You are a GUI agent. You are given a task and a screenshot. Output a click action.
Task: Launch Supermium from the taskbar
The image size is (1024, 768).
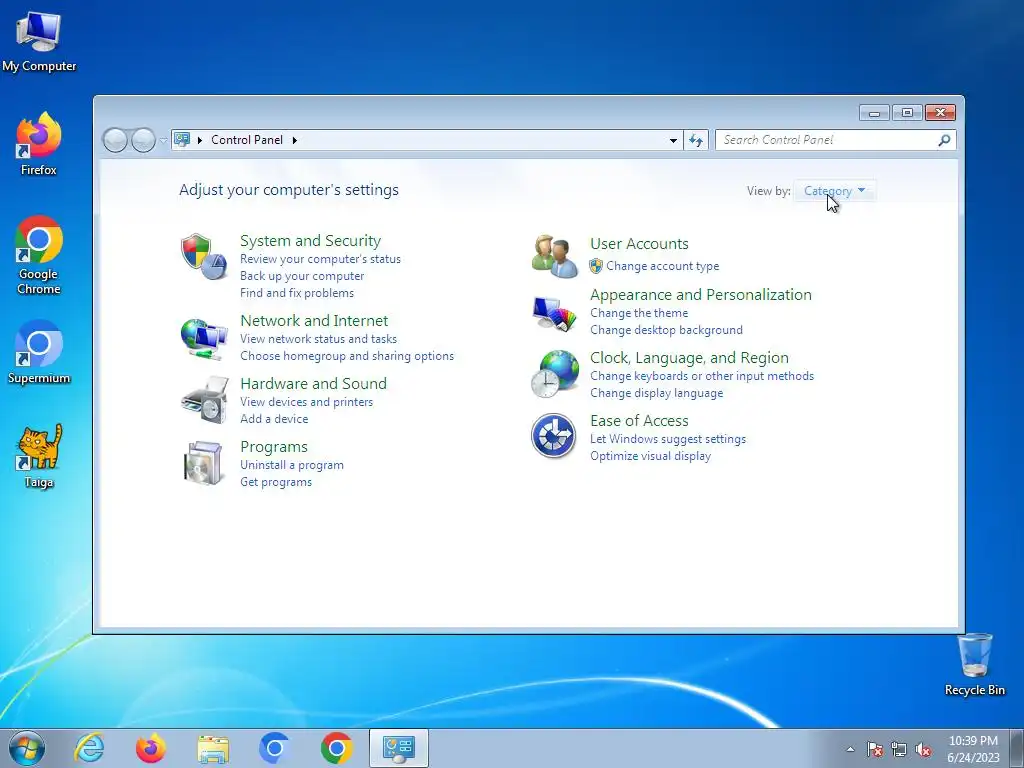274,748
